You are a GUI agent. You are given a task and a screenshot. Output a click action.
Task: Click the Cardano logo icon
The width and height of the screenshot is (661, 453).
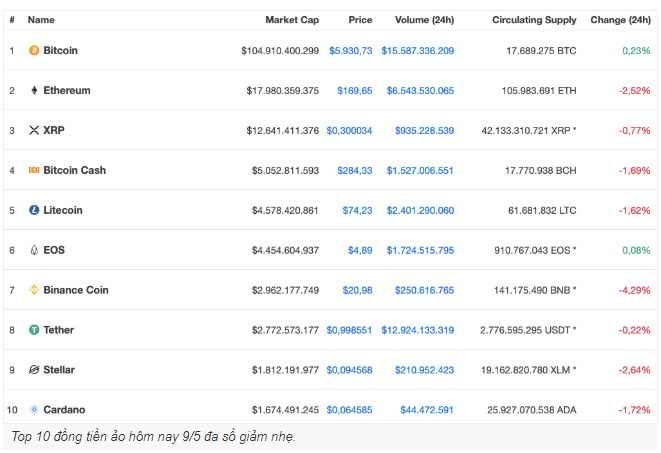(x=34, y=410)
